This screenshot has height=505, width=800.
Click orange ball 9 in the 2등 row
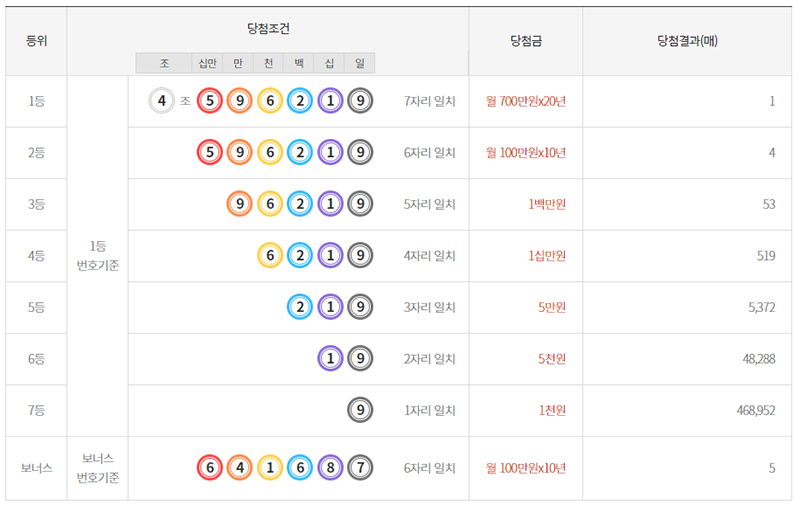[240, 152]
